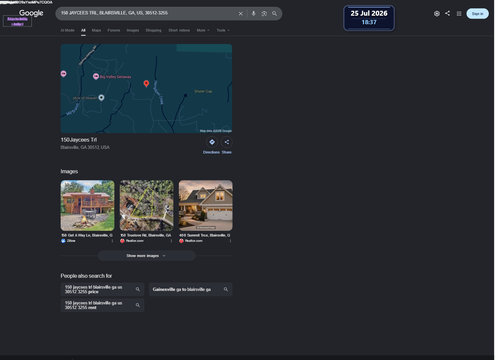Expand the Tools dropdown
The image size is (500, 360).
click(223, 30)
